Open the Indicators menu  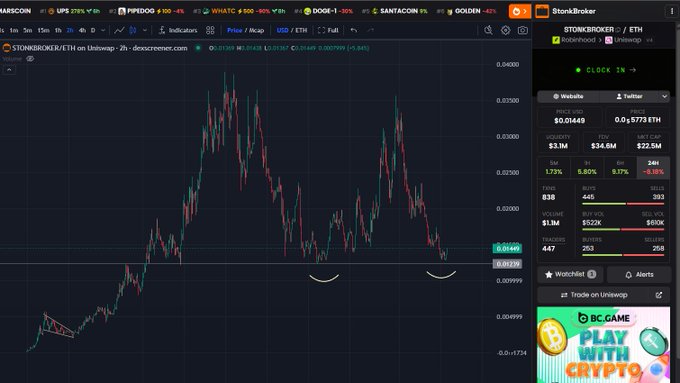(178, 30)
